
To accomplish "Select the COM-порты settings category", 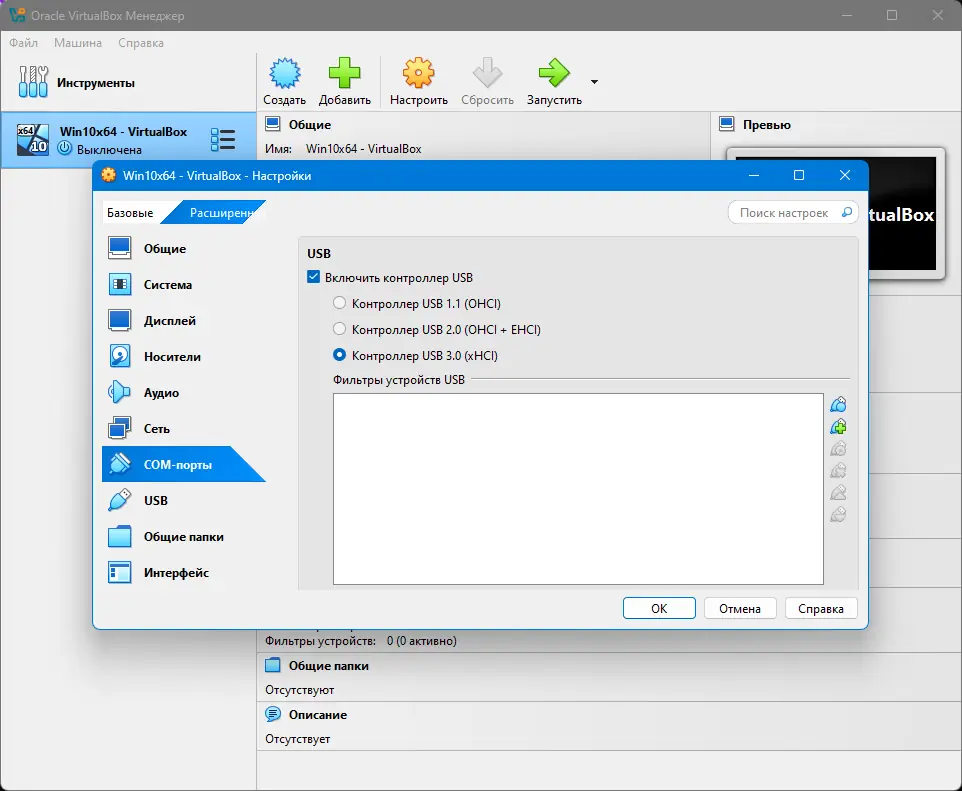I will 183,465.
